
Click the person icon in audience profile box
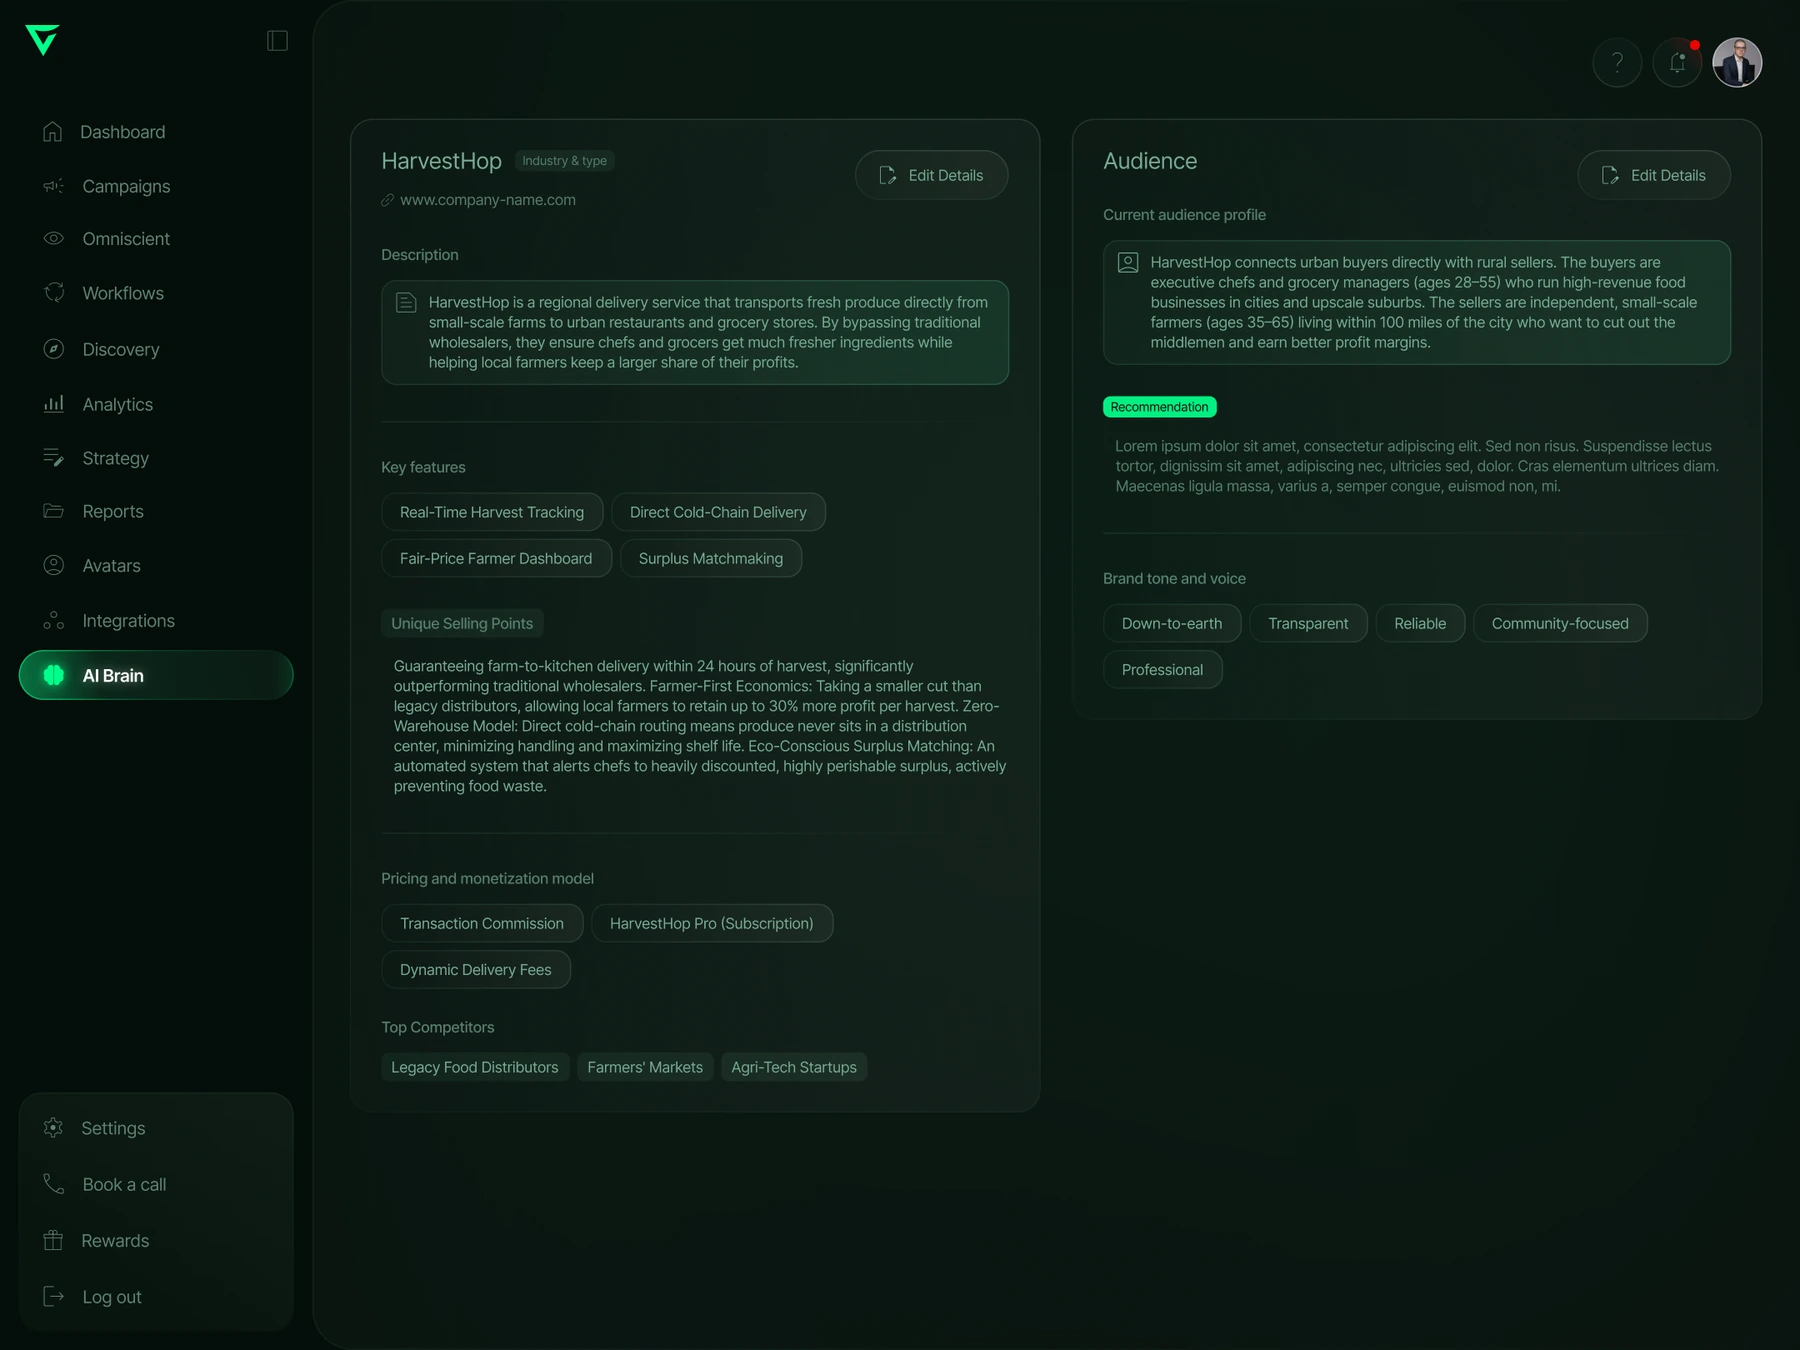(1128, 263)
